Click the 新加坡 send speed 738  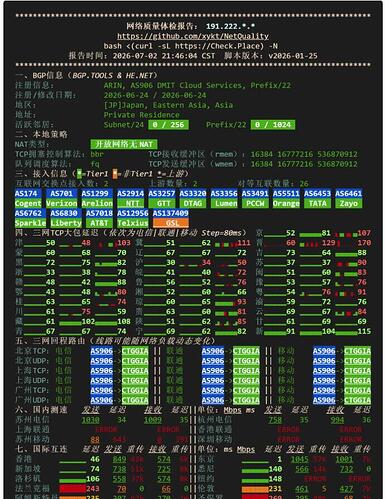(119, 469)
